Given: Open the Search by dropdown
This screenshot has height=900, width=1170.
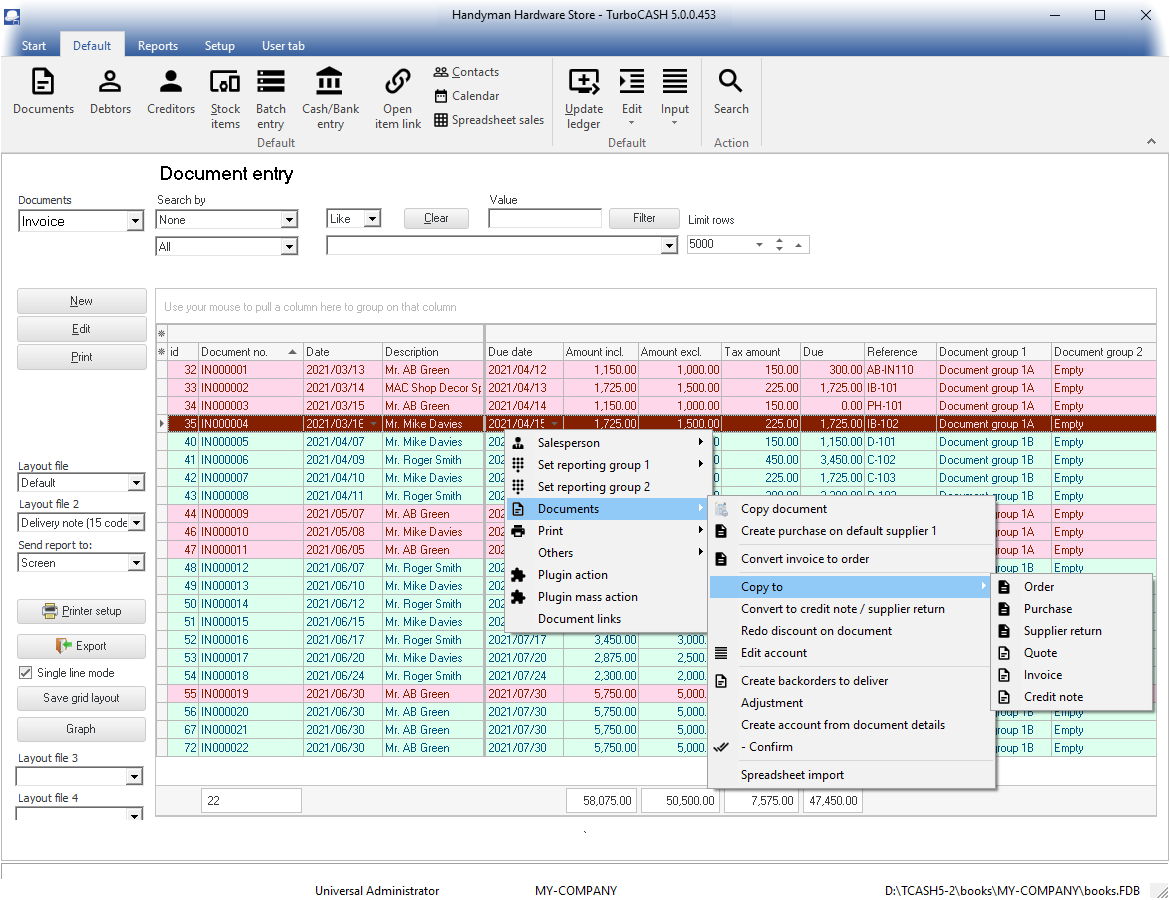Looking at the screenshot, I should [x=289, y=220].
